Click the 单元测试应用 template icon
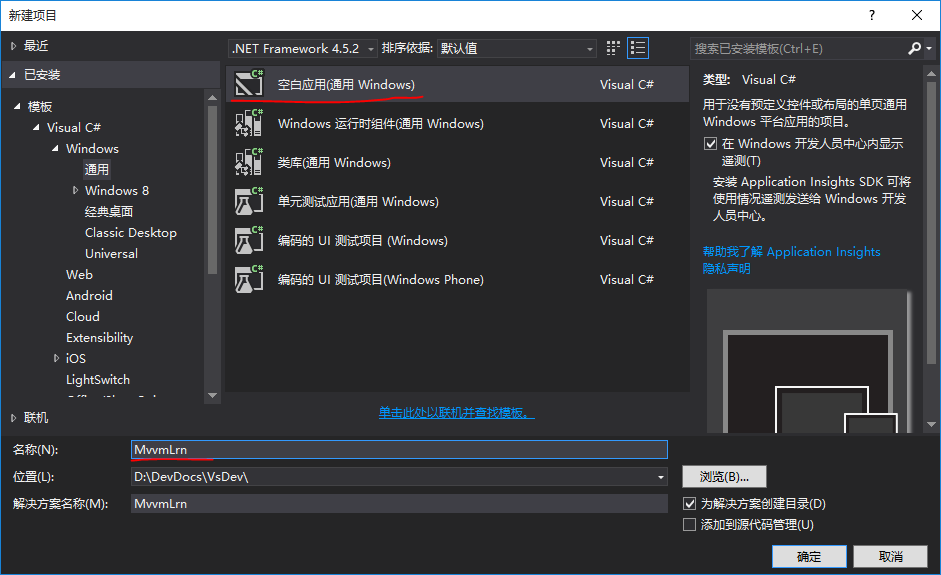The width and height of the screenshot is (941, 575). (x=249, y=201)
